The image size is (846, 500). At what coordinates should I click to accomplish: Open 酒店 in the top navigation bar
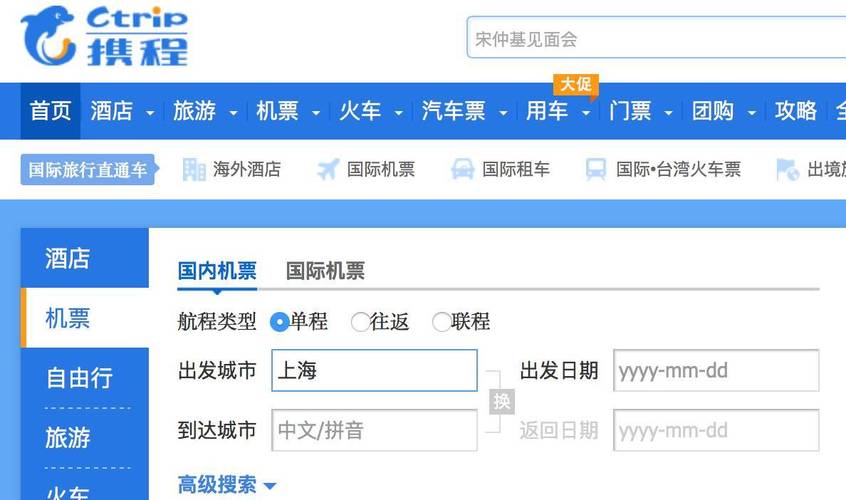pyautogui.click(x=112, y=111)
